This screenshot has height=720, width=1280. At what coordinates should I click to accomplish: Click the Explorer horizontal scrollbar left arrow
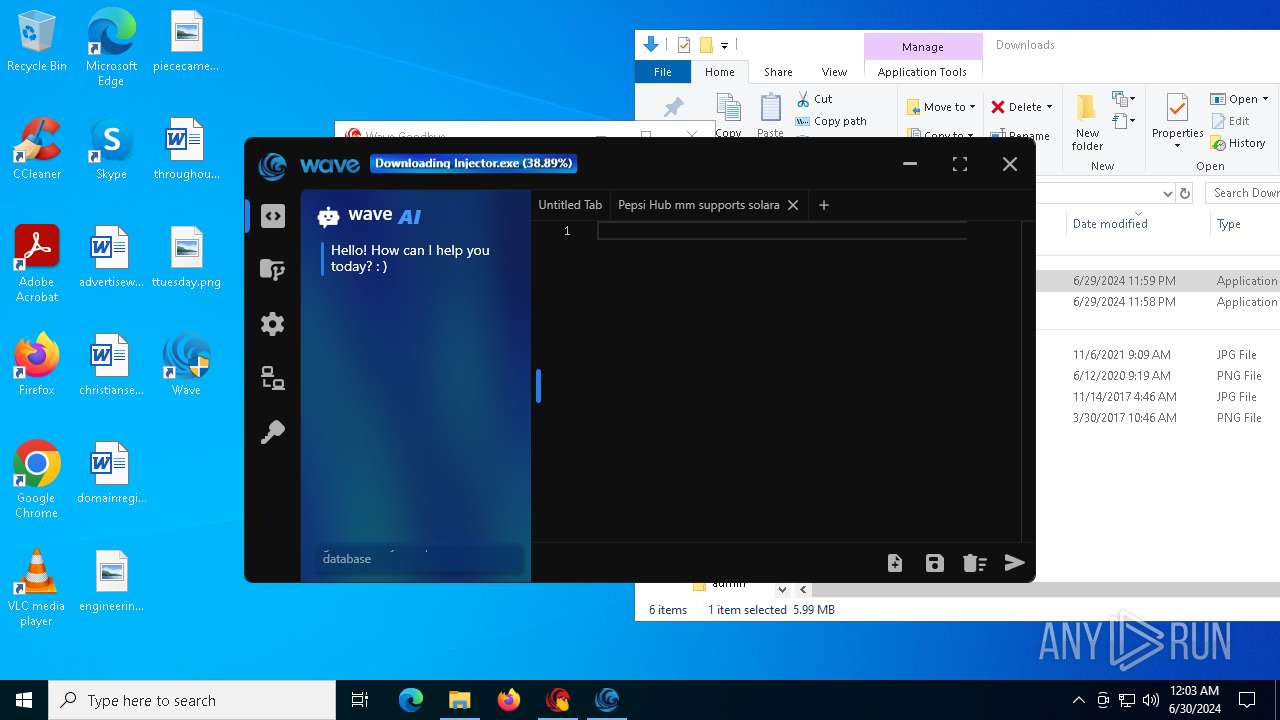coord(803,590)
